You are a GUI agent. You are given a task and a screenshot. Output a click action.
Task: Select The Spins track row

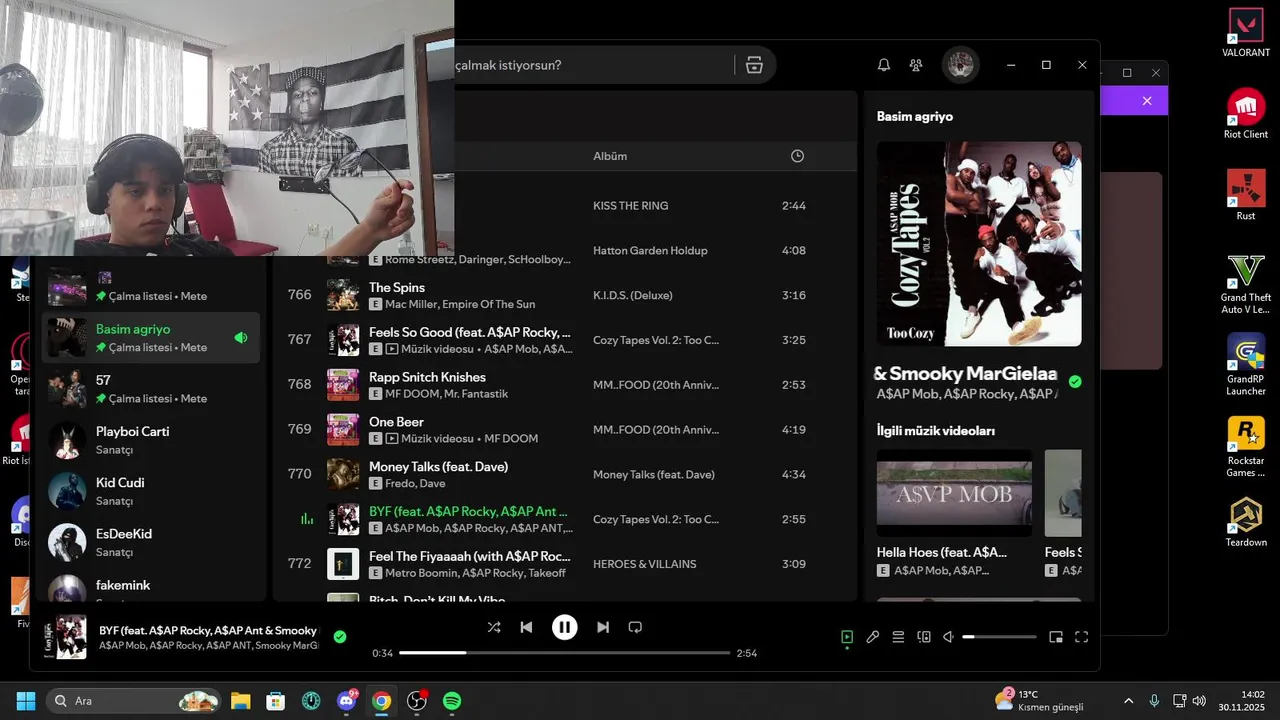(565, 295)
